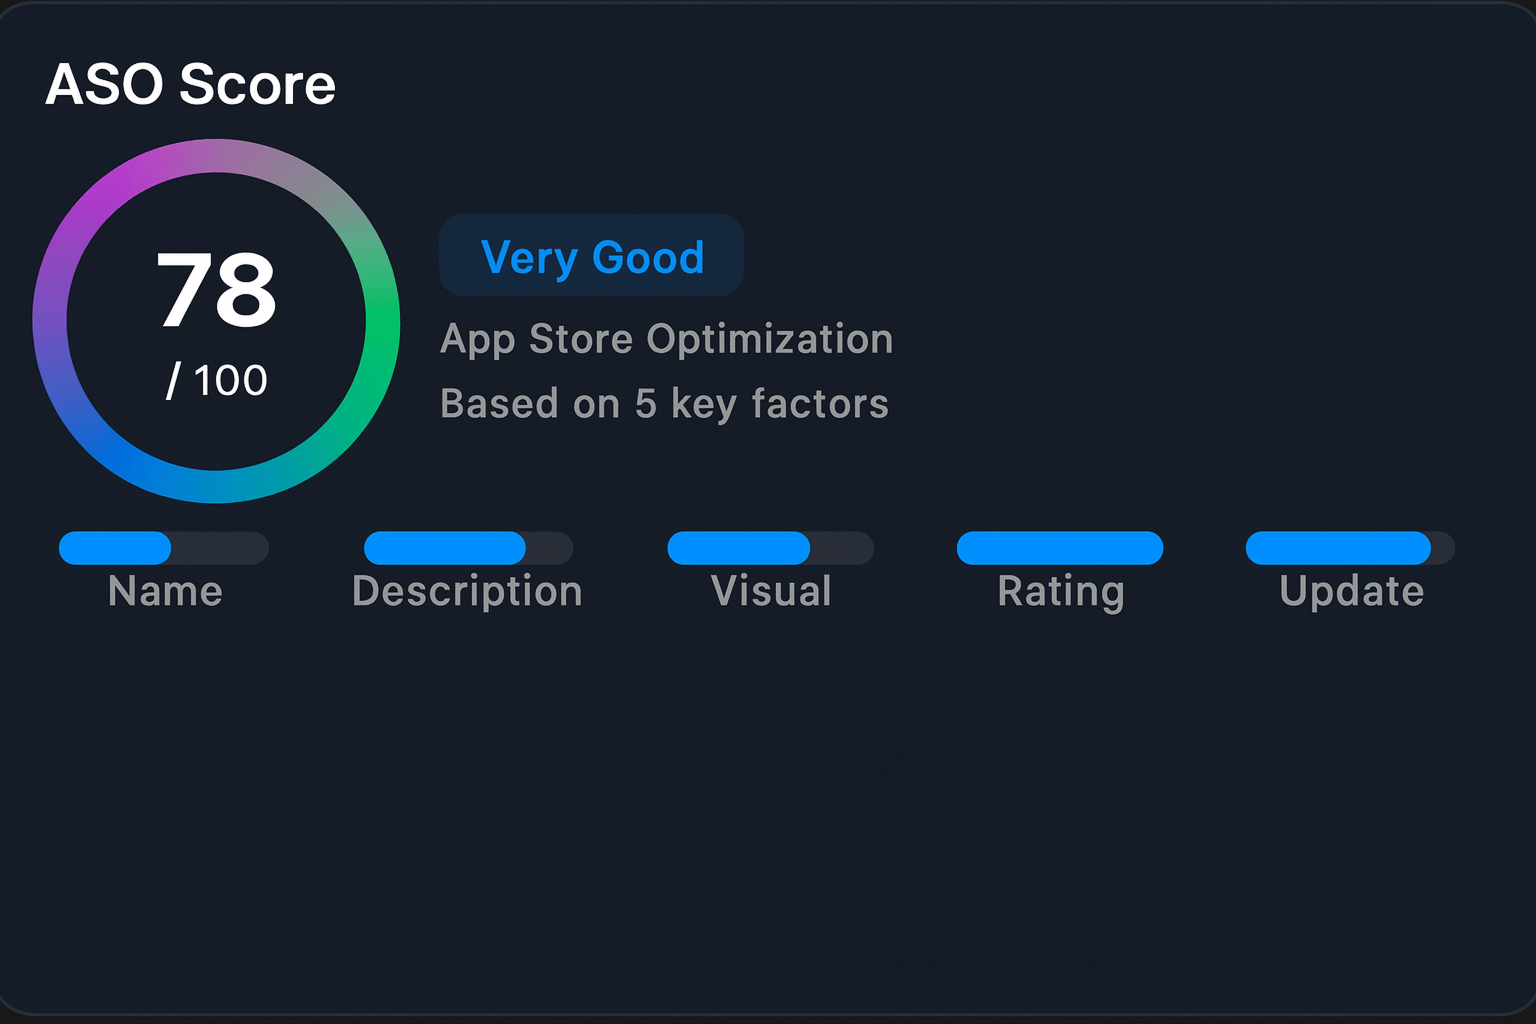The height and width of the screenshot is (1024, 1536).
Task: Select the Rating factor label
Action: pos(1061,591)
